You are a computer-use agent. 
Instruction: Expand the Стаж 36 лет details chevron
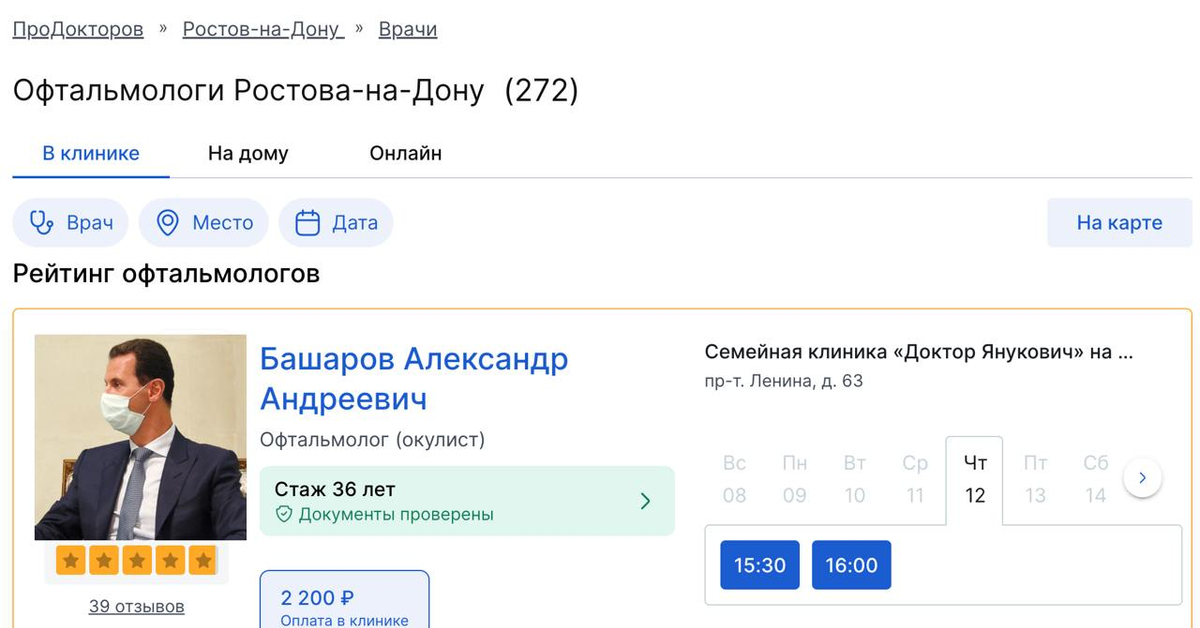(x=645, y=501)
